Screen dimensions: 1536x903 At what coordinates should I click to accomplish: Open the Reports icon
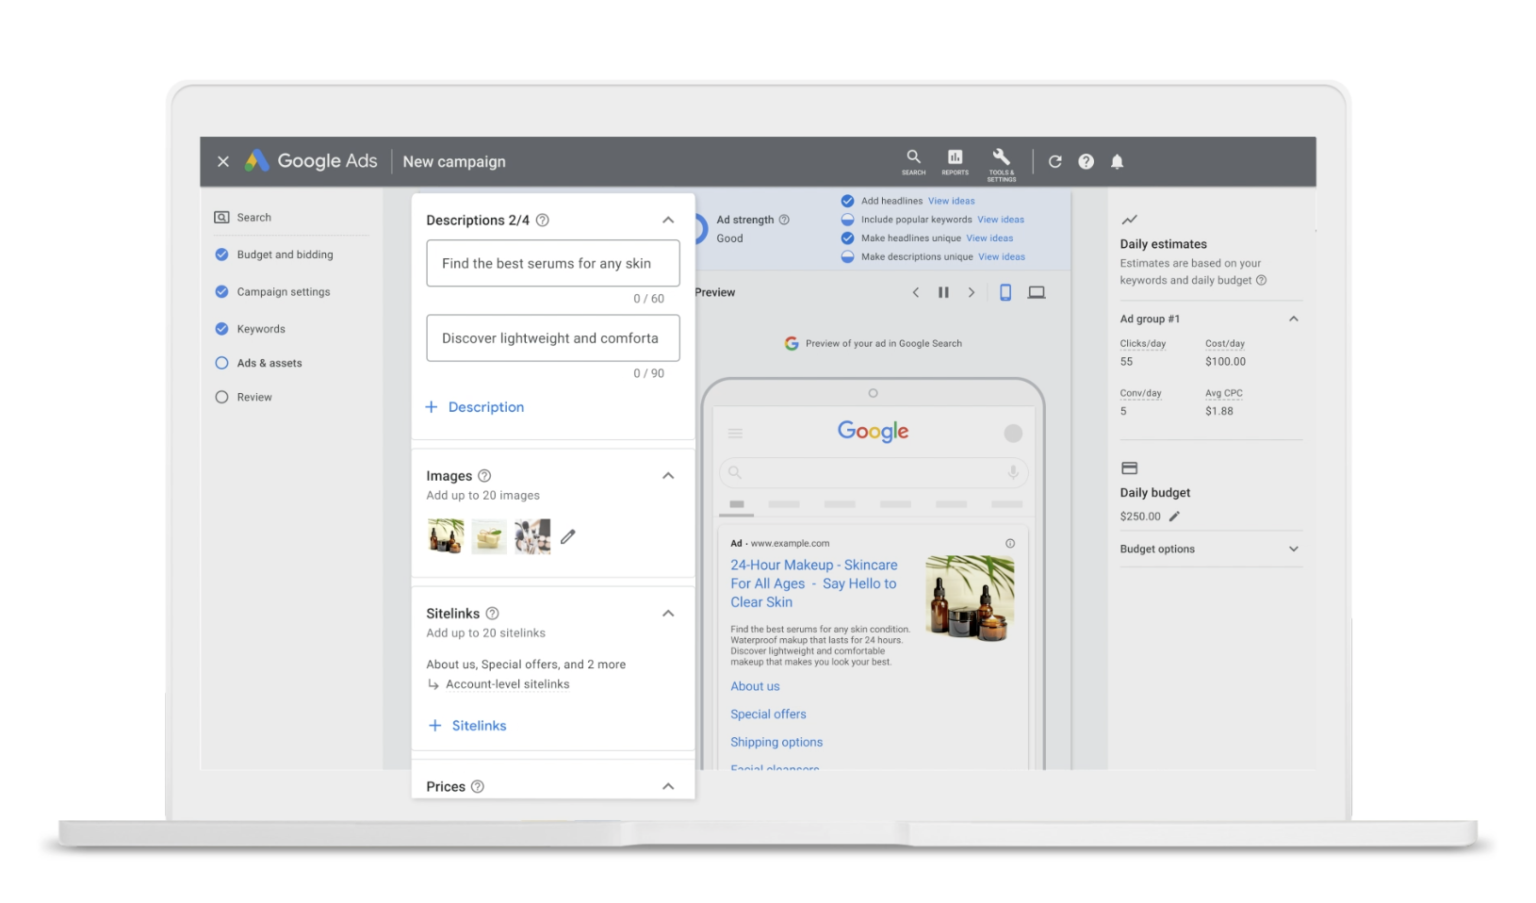coord(955,160)
